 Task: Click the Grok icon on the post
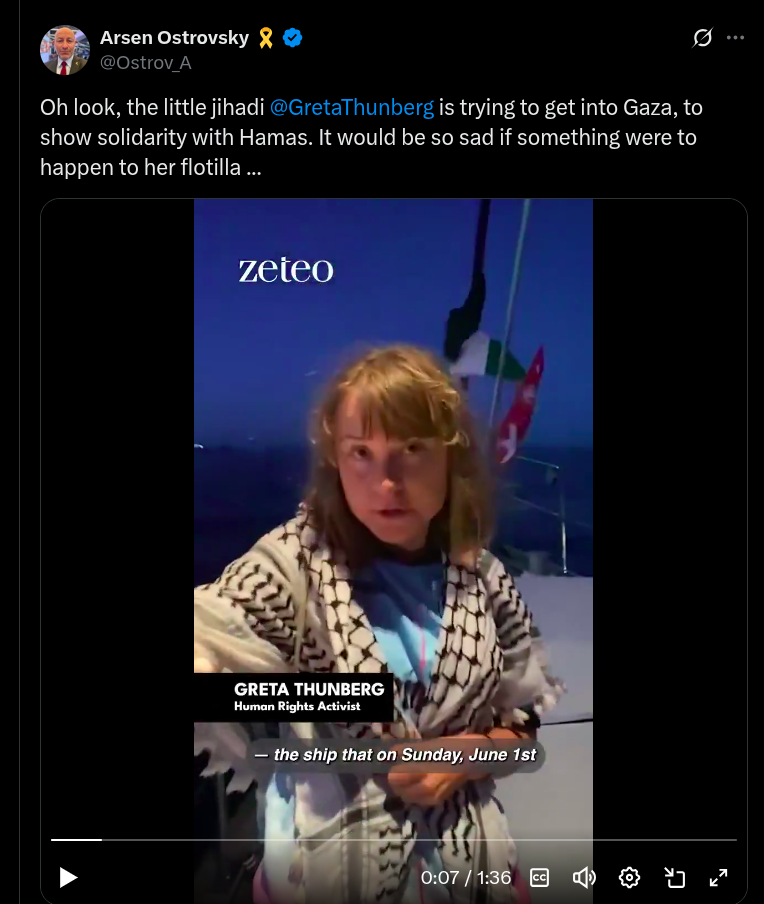tap(702, 37)
